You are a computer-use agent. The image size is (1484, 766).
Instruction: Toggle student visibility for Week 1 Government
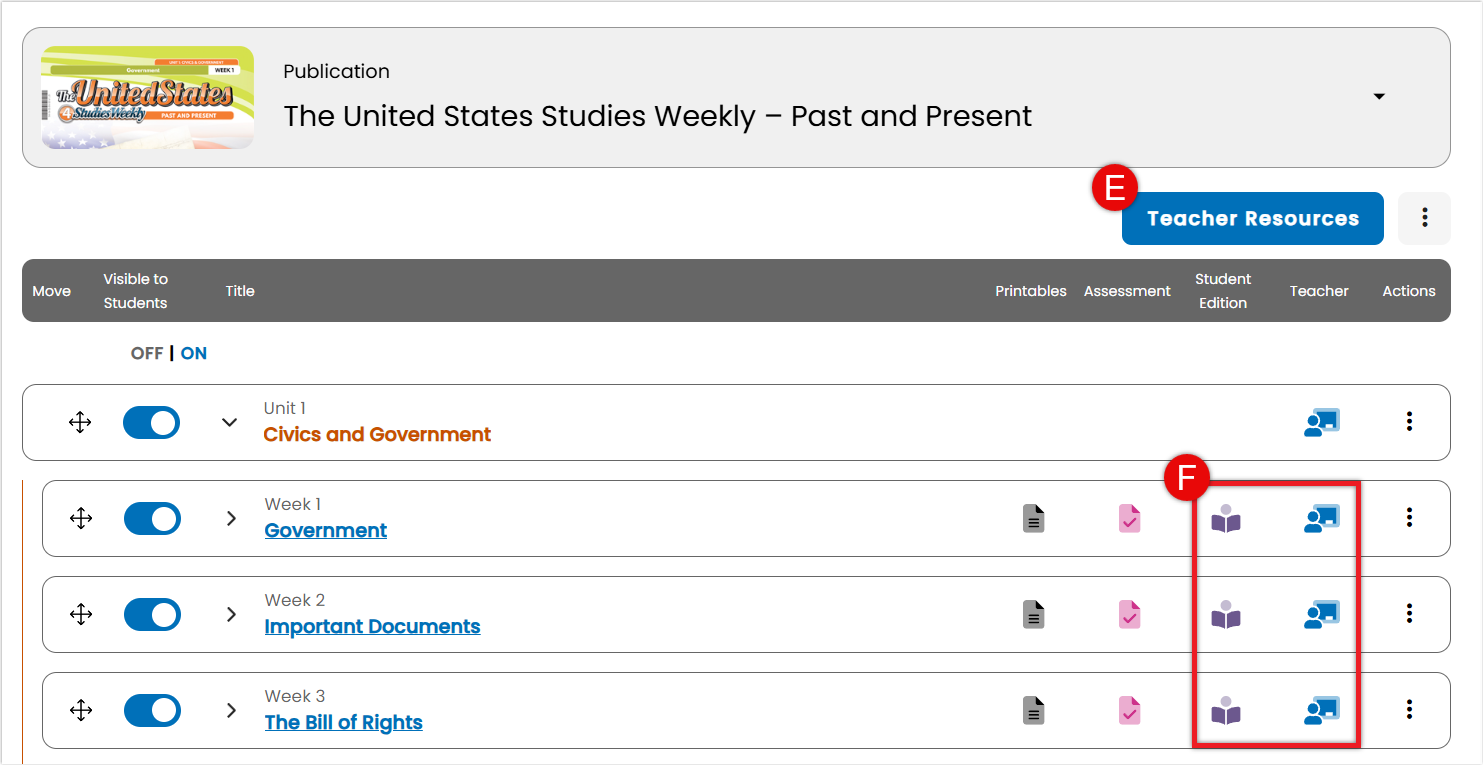point(152,518)
